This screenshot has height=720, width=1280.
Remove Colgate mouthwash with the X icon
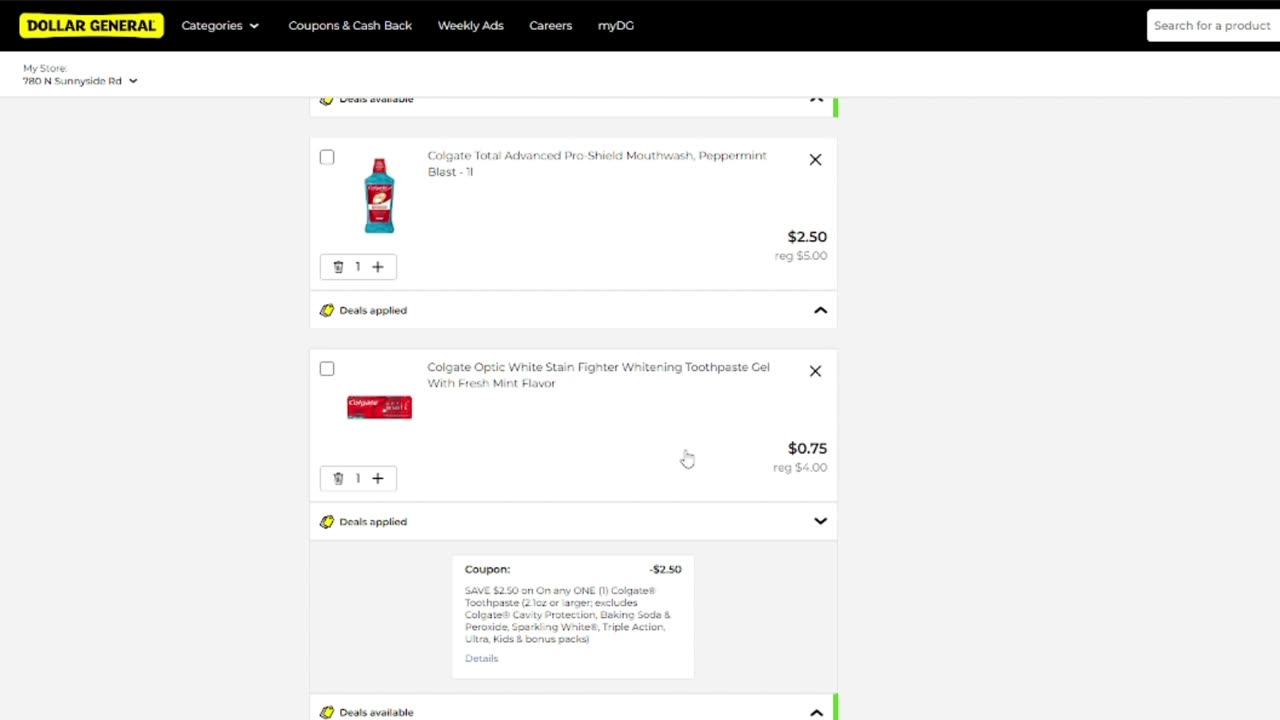(815, 160)
